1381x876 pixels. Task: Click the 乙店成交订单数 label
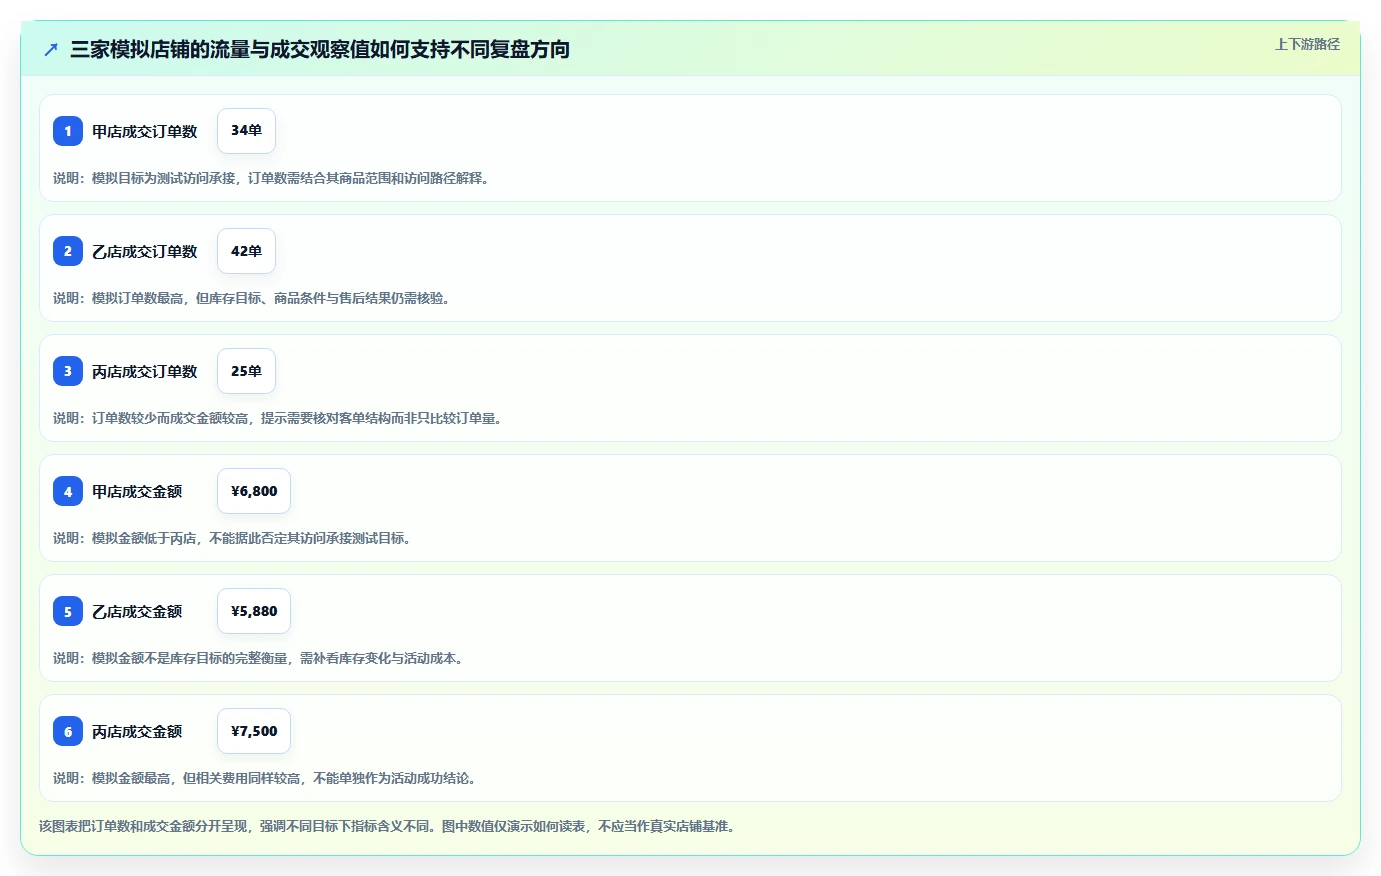[x=145, y=251]
